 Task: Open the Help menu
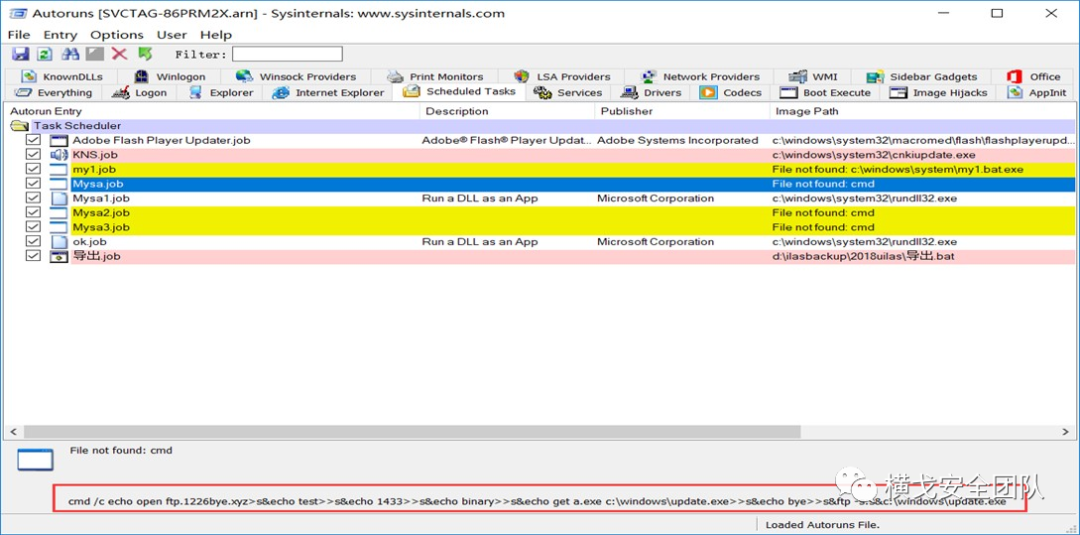point(216,34)
